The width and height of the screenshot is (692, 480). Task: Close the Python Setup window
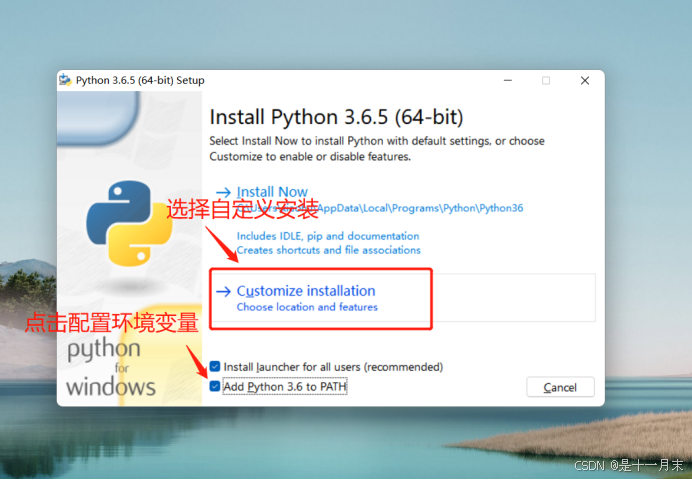(x=585, y=81)
